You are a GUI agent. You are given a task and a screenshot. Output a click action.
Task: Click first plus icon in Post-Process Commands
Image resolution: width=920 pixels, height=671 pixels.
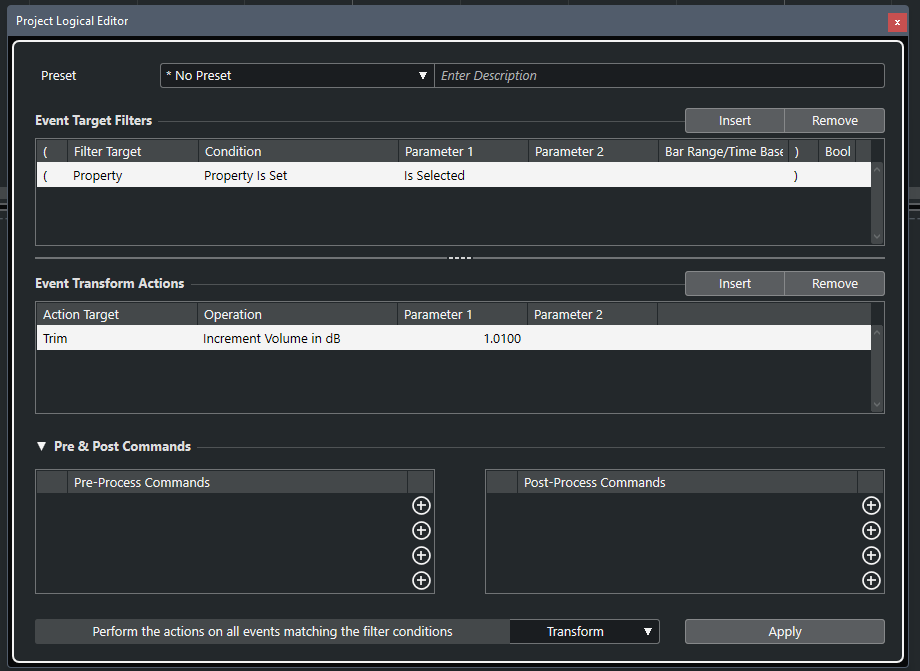[x=871, y=506]
